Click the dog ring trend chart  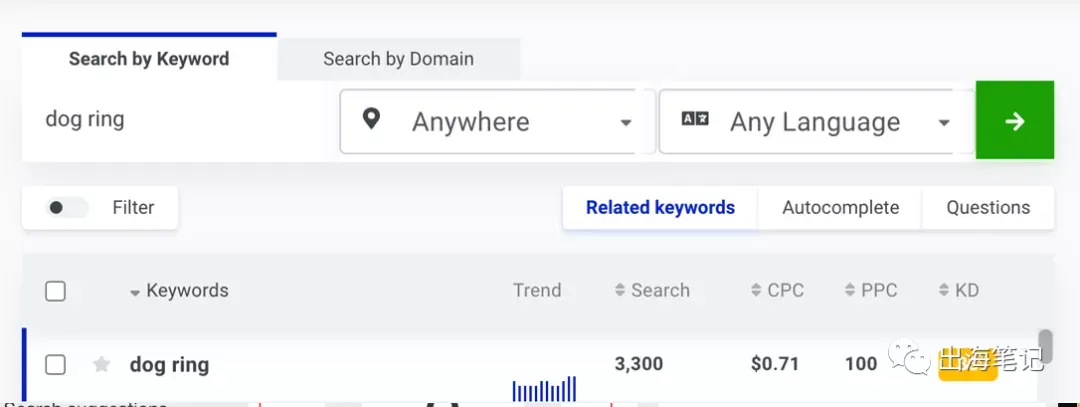click(544, 388)
